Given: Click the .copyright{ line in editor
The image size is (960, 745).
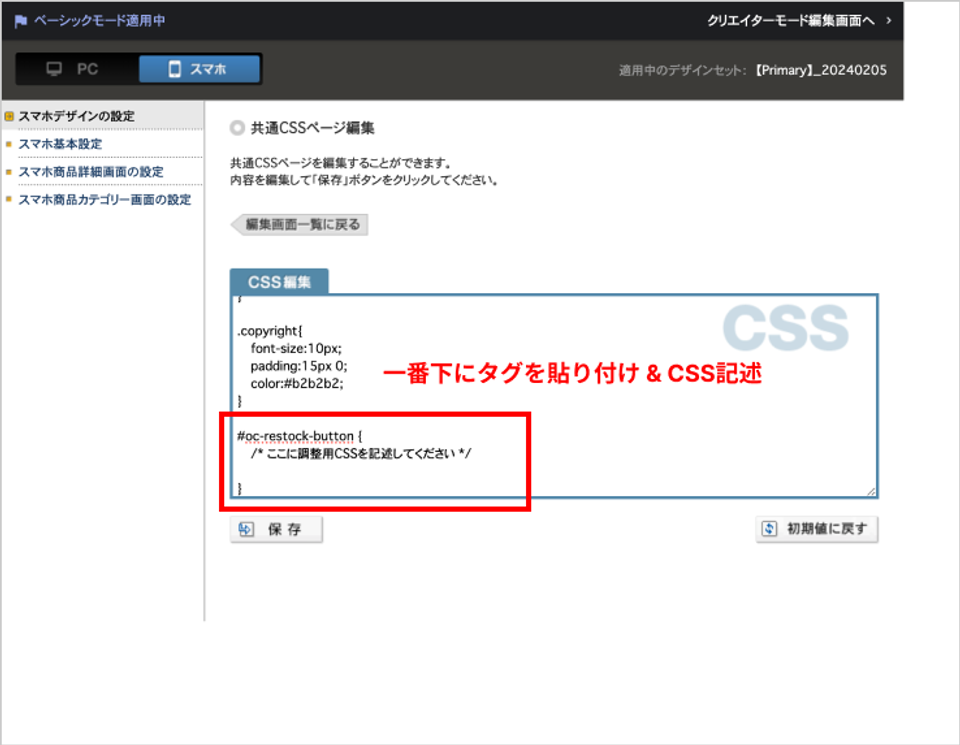Looking at the screenshot, I should [270, 331].
